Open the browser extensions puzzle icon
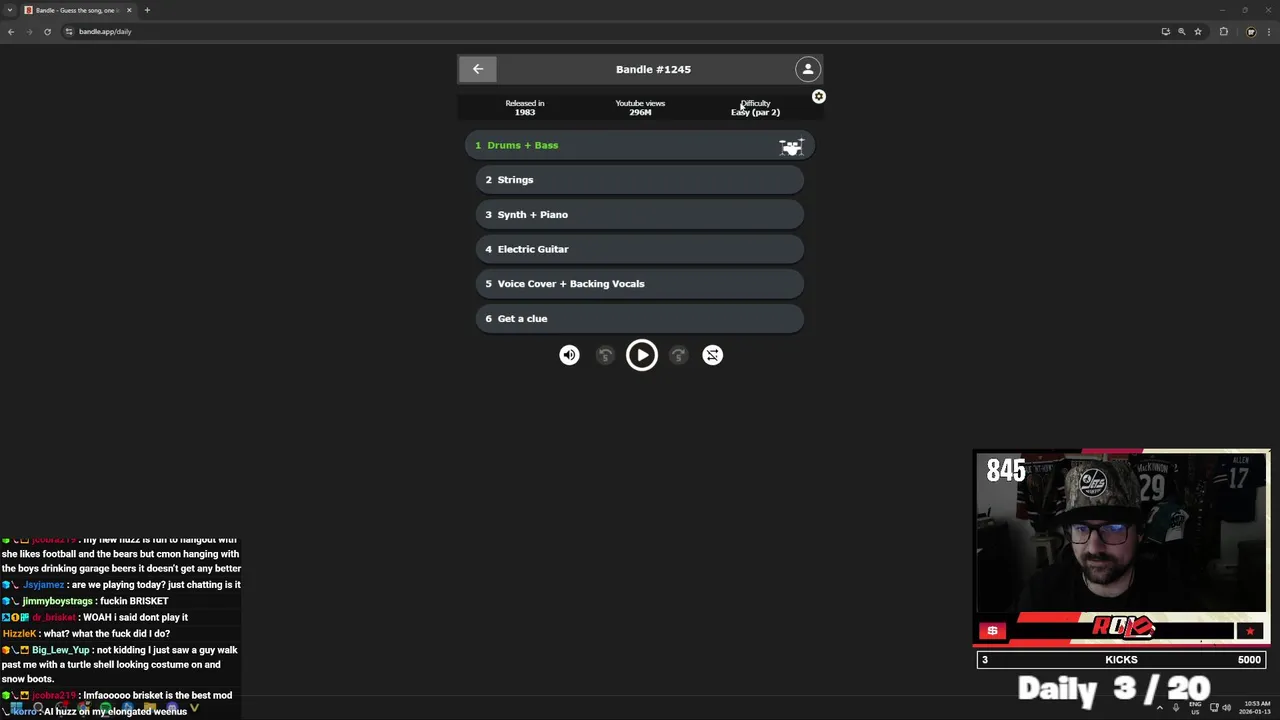The image size is (1280, 720). [x=1224, y=32]
